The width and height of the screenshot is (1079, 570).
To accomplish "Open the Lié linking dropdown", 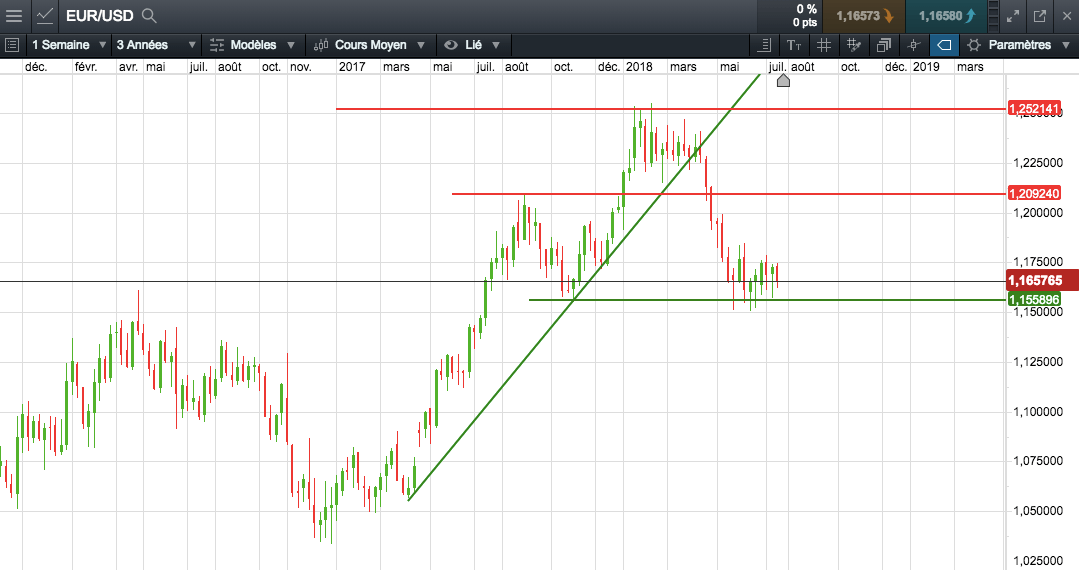I will pyautogui.click(x=472, y=45).
